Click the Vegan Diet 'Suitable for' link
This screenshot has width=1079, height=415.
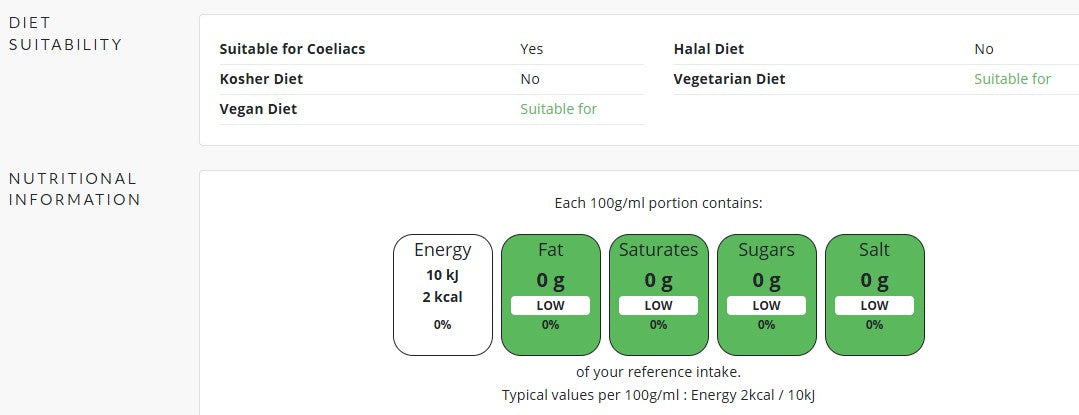click(558, 109)
